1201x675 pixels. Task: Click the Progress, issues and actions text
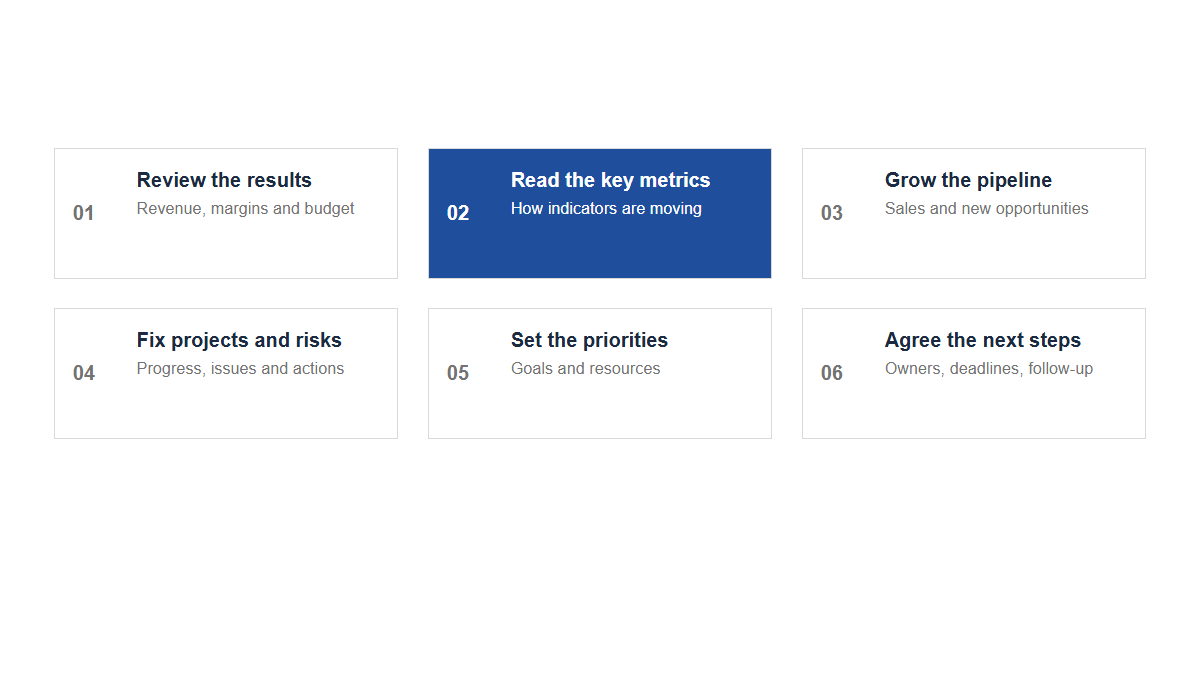coord(240,369)
